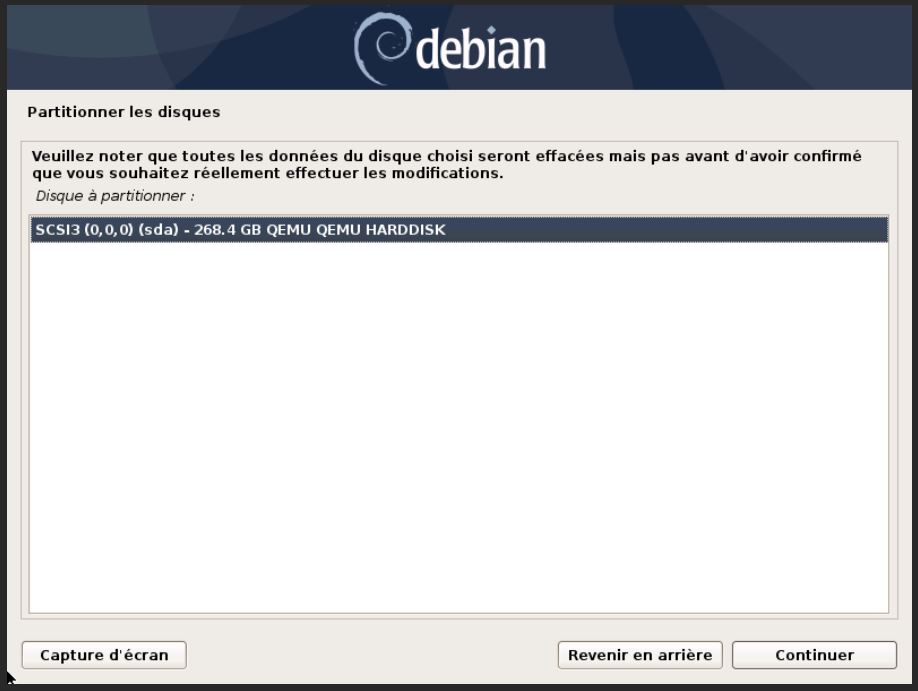Click the empty area of the disk list
Viewport: 918px width, 691px height.
point(459,427)
